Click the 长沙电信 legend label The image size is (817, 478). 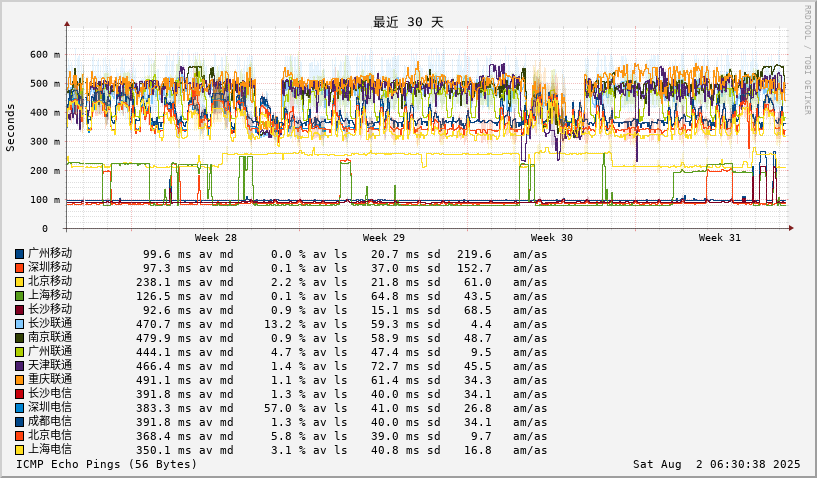tap(50, 394)
